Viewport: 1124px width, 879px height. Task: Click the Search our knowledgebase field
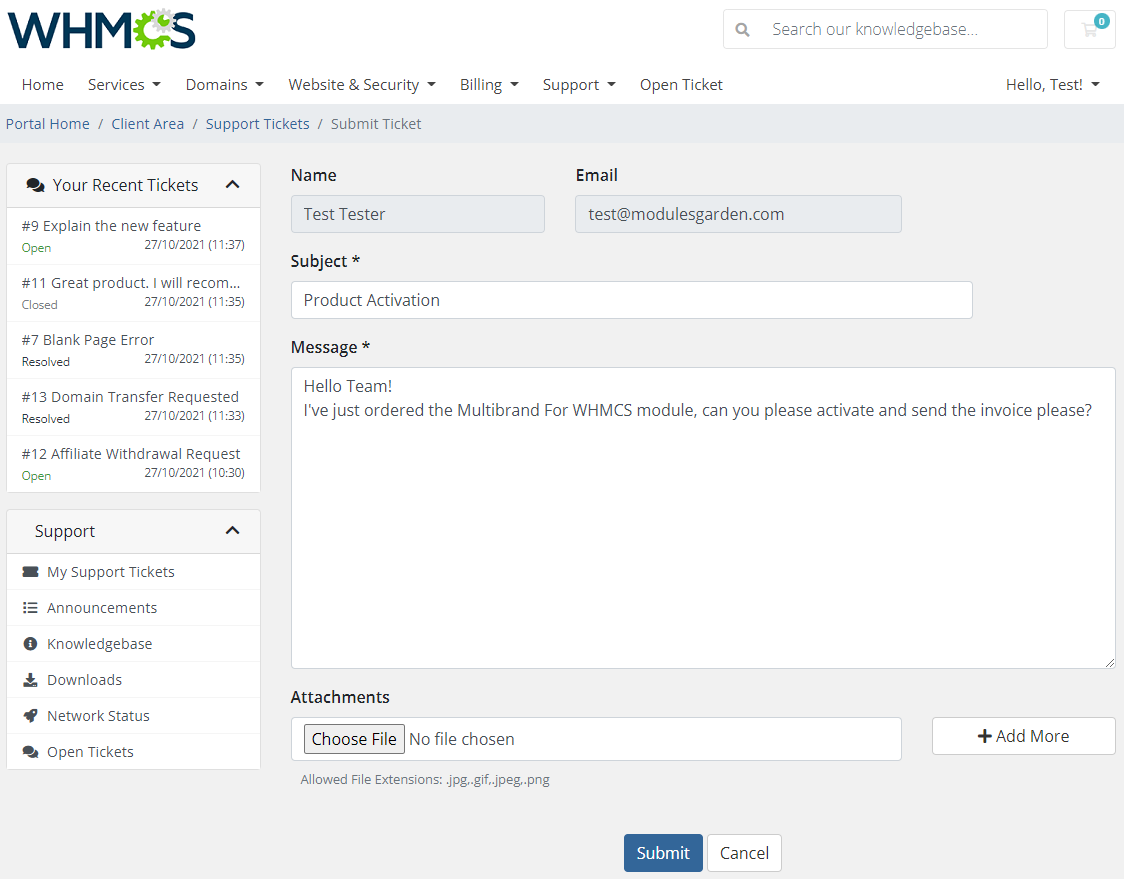(x=885, y=29)
